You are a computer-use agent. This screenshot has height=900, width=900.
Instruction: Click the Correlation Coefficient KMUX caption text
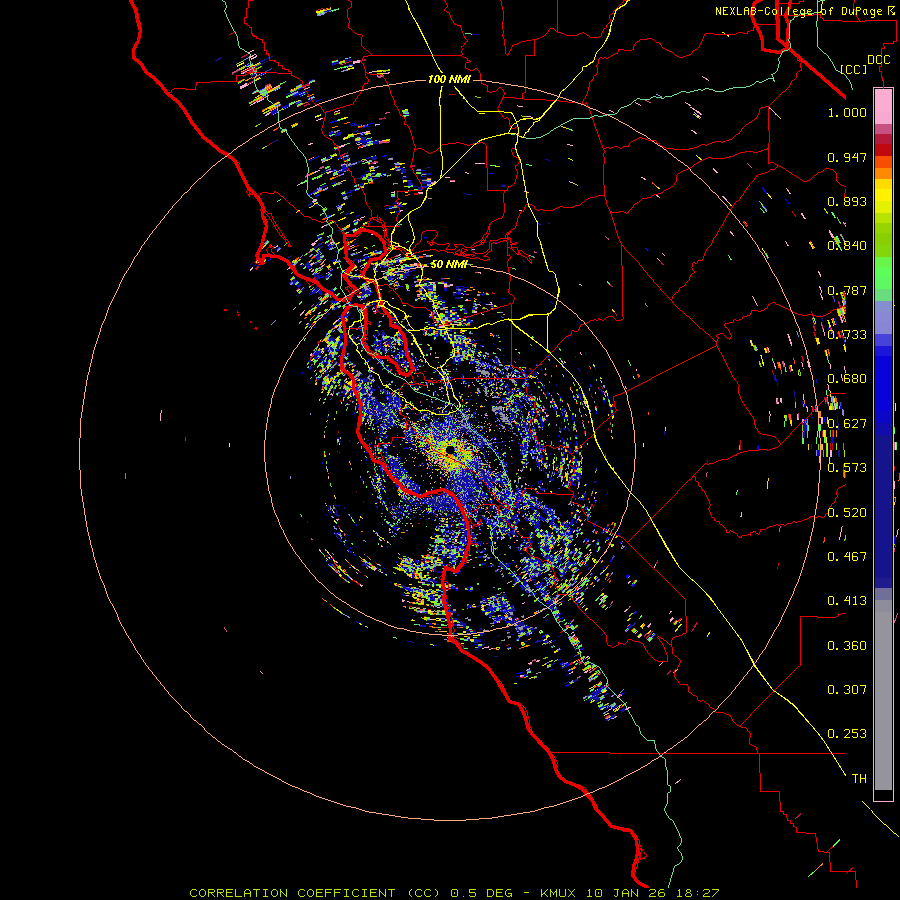pos(454,893)
